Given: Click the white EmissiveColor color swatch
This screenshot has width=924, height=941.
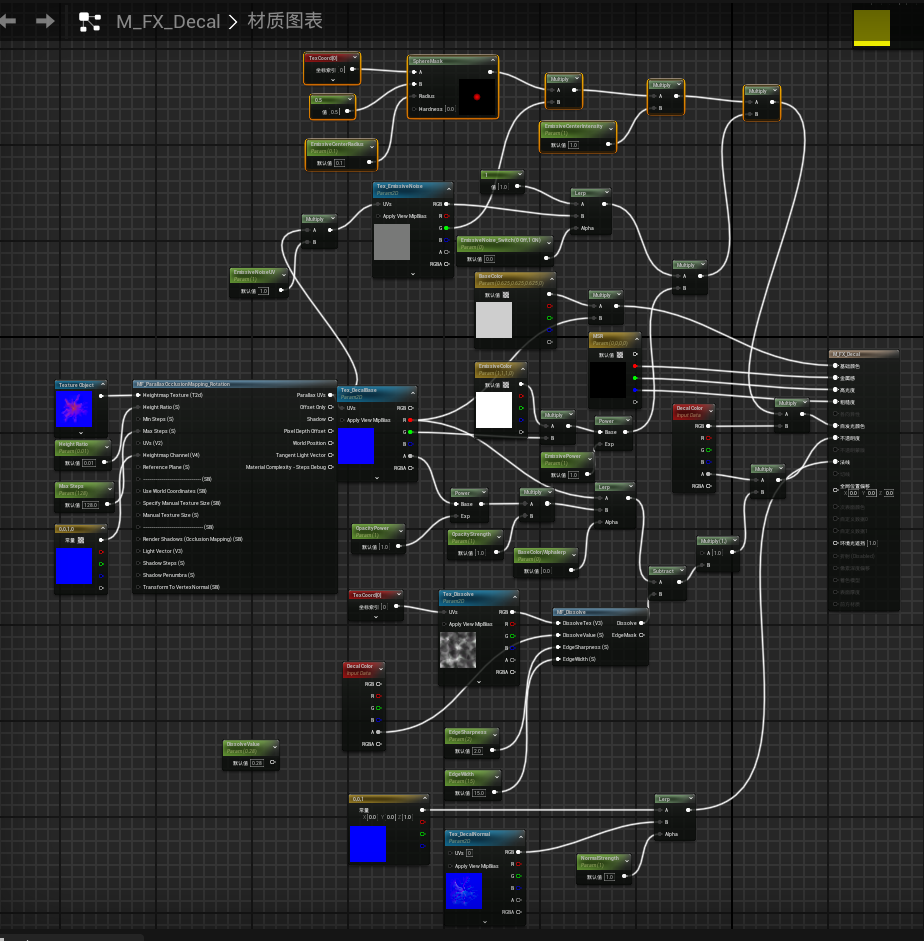Looking at the screenshot, I should [x=493, y=410].
